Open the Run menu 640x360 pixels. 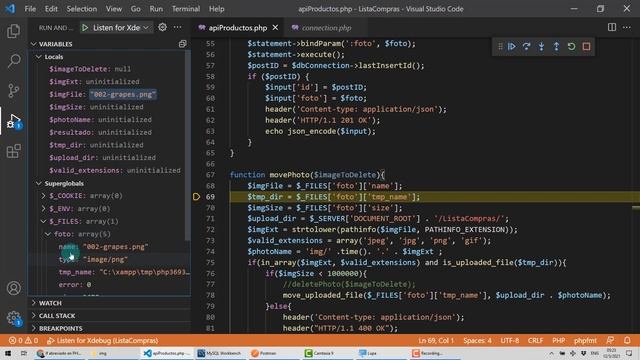coord(156,9)
